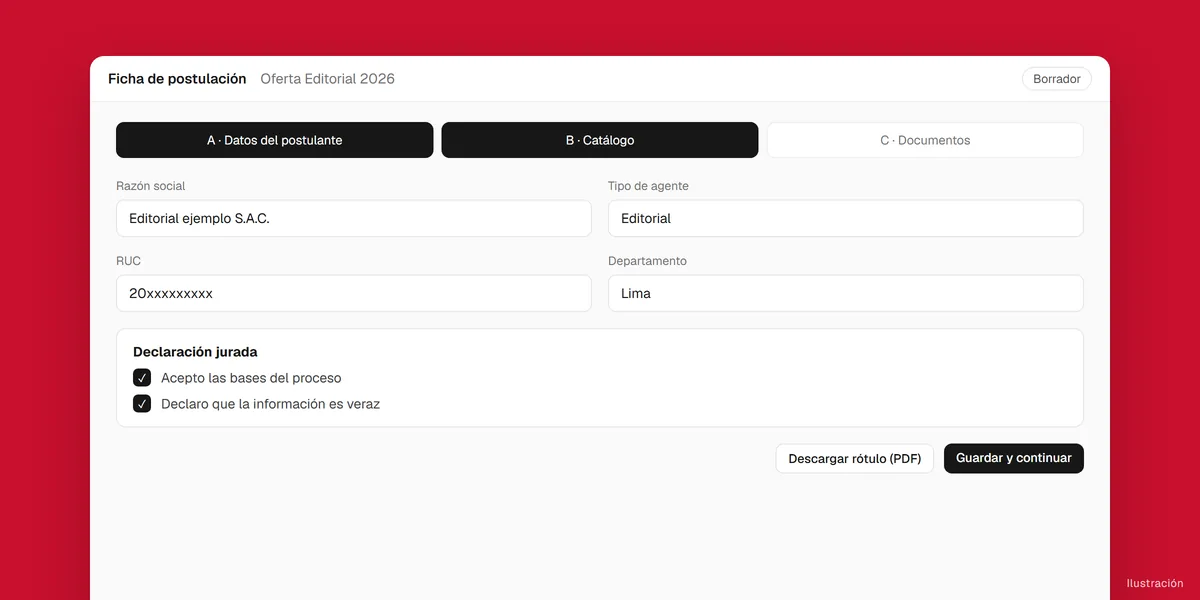Click the Acepto las bases del proceso label text

click(251, 378)
